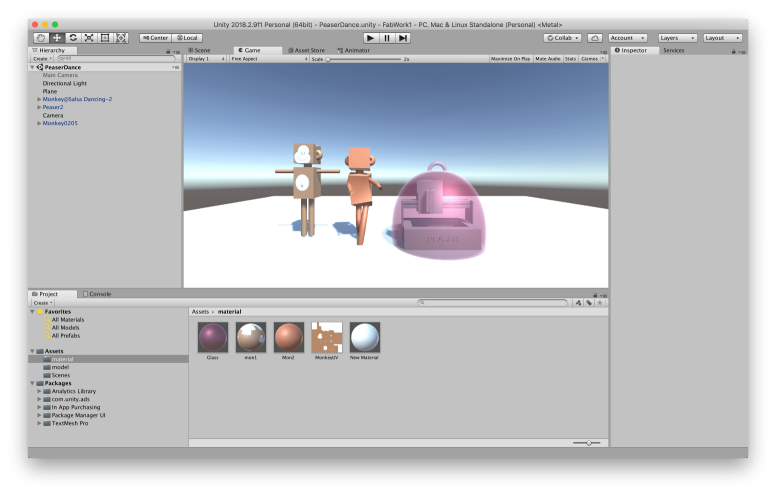Open the Project Create dropdown
The image size is (776, 495).
click(x=43, y=302)
